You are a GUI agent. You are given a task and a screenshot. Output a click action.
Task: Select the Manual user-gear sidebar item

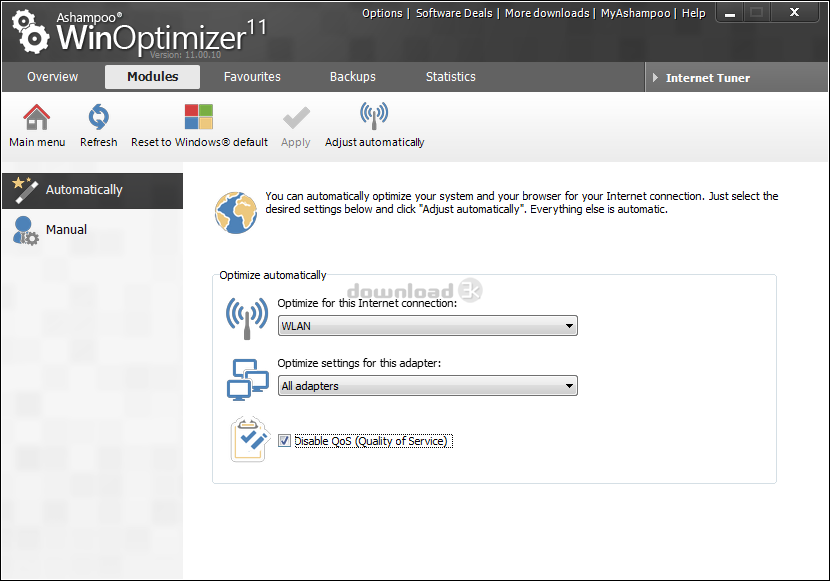92,231
